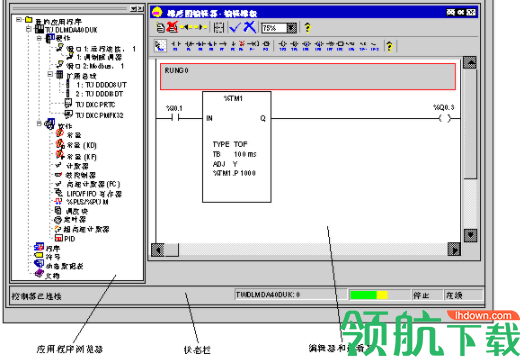The image size is (520, 363).
Task: Click the documentation purple book icon
Action: click(39, 273)
